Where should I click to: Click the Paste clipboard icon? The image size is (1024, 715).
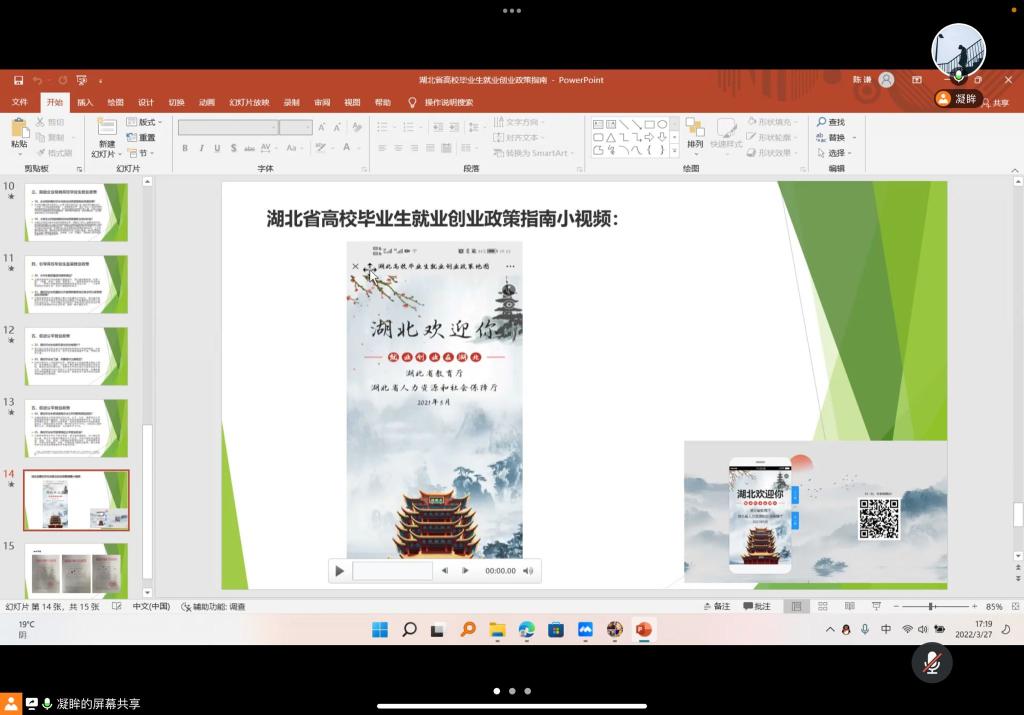(x=19, y=128)
